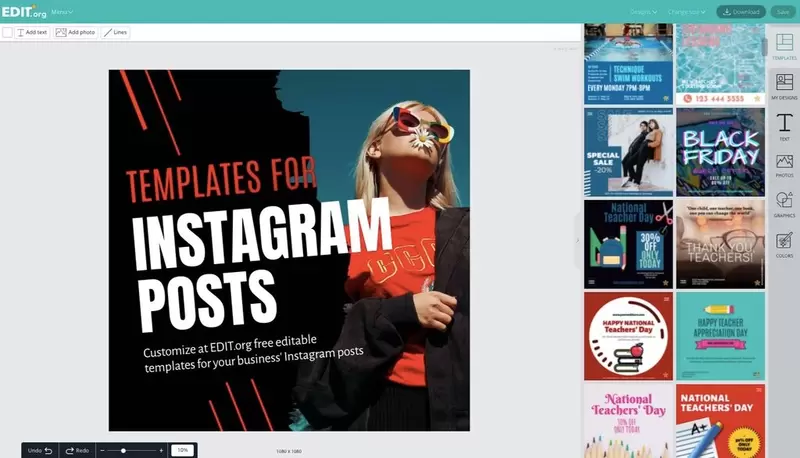Select the red National Teachers' Day A+ template
Screen dimensions: 800x458
click(x=720, y=421)
